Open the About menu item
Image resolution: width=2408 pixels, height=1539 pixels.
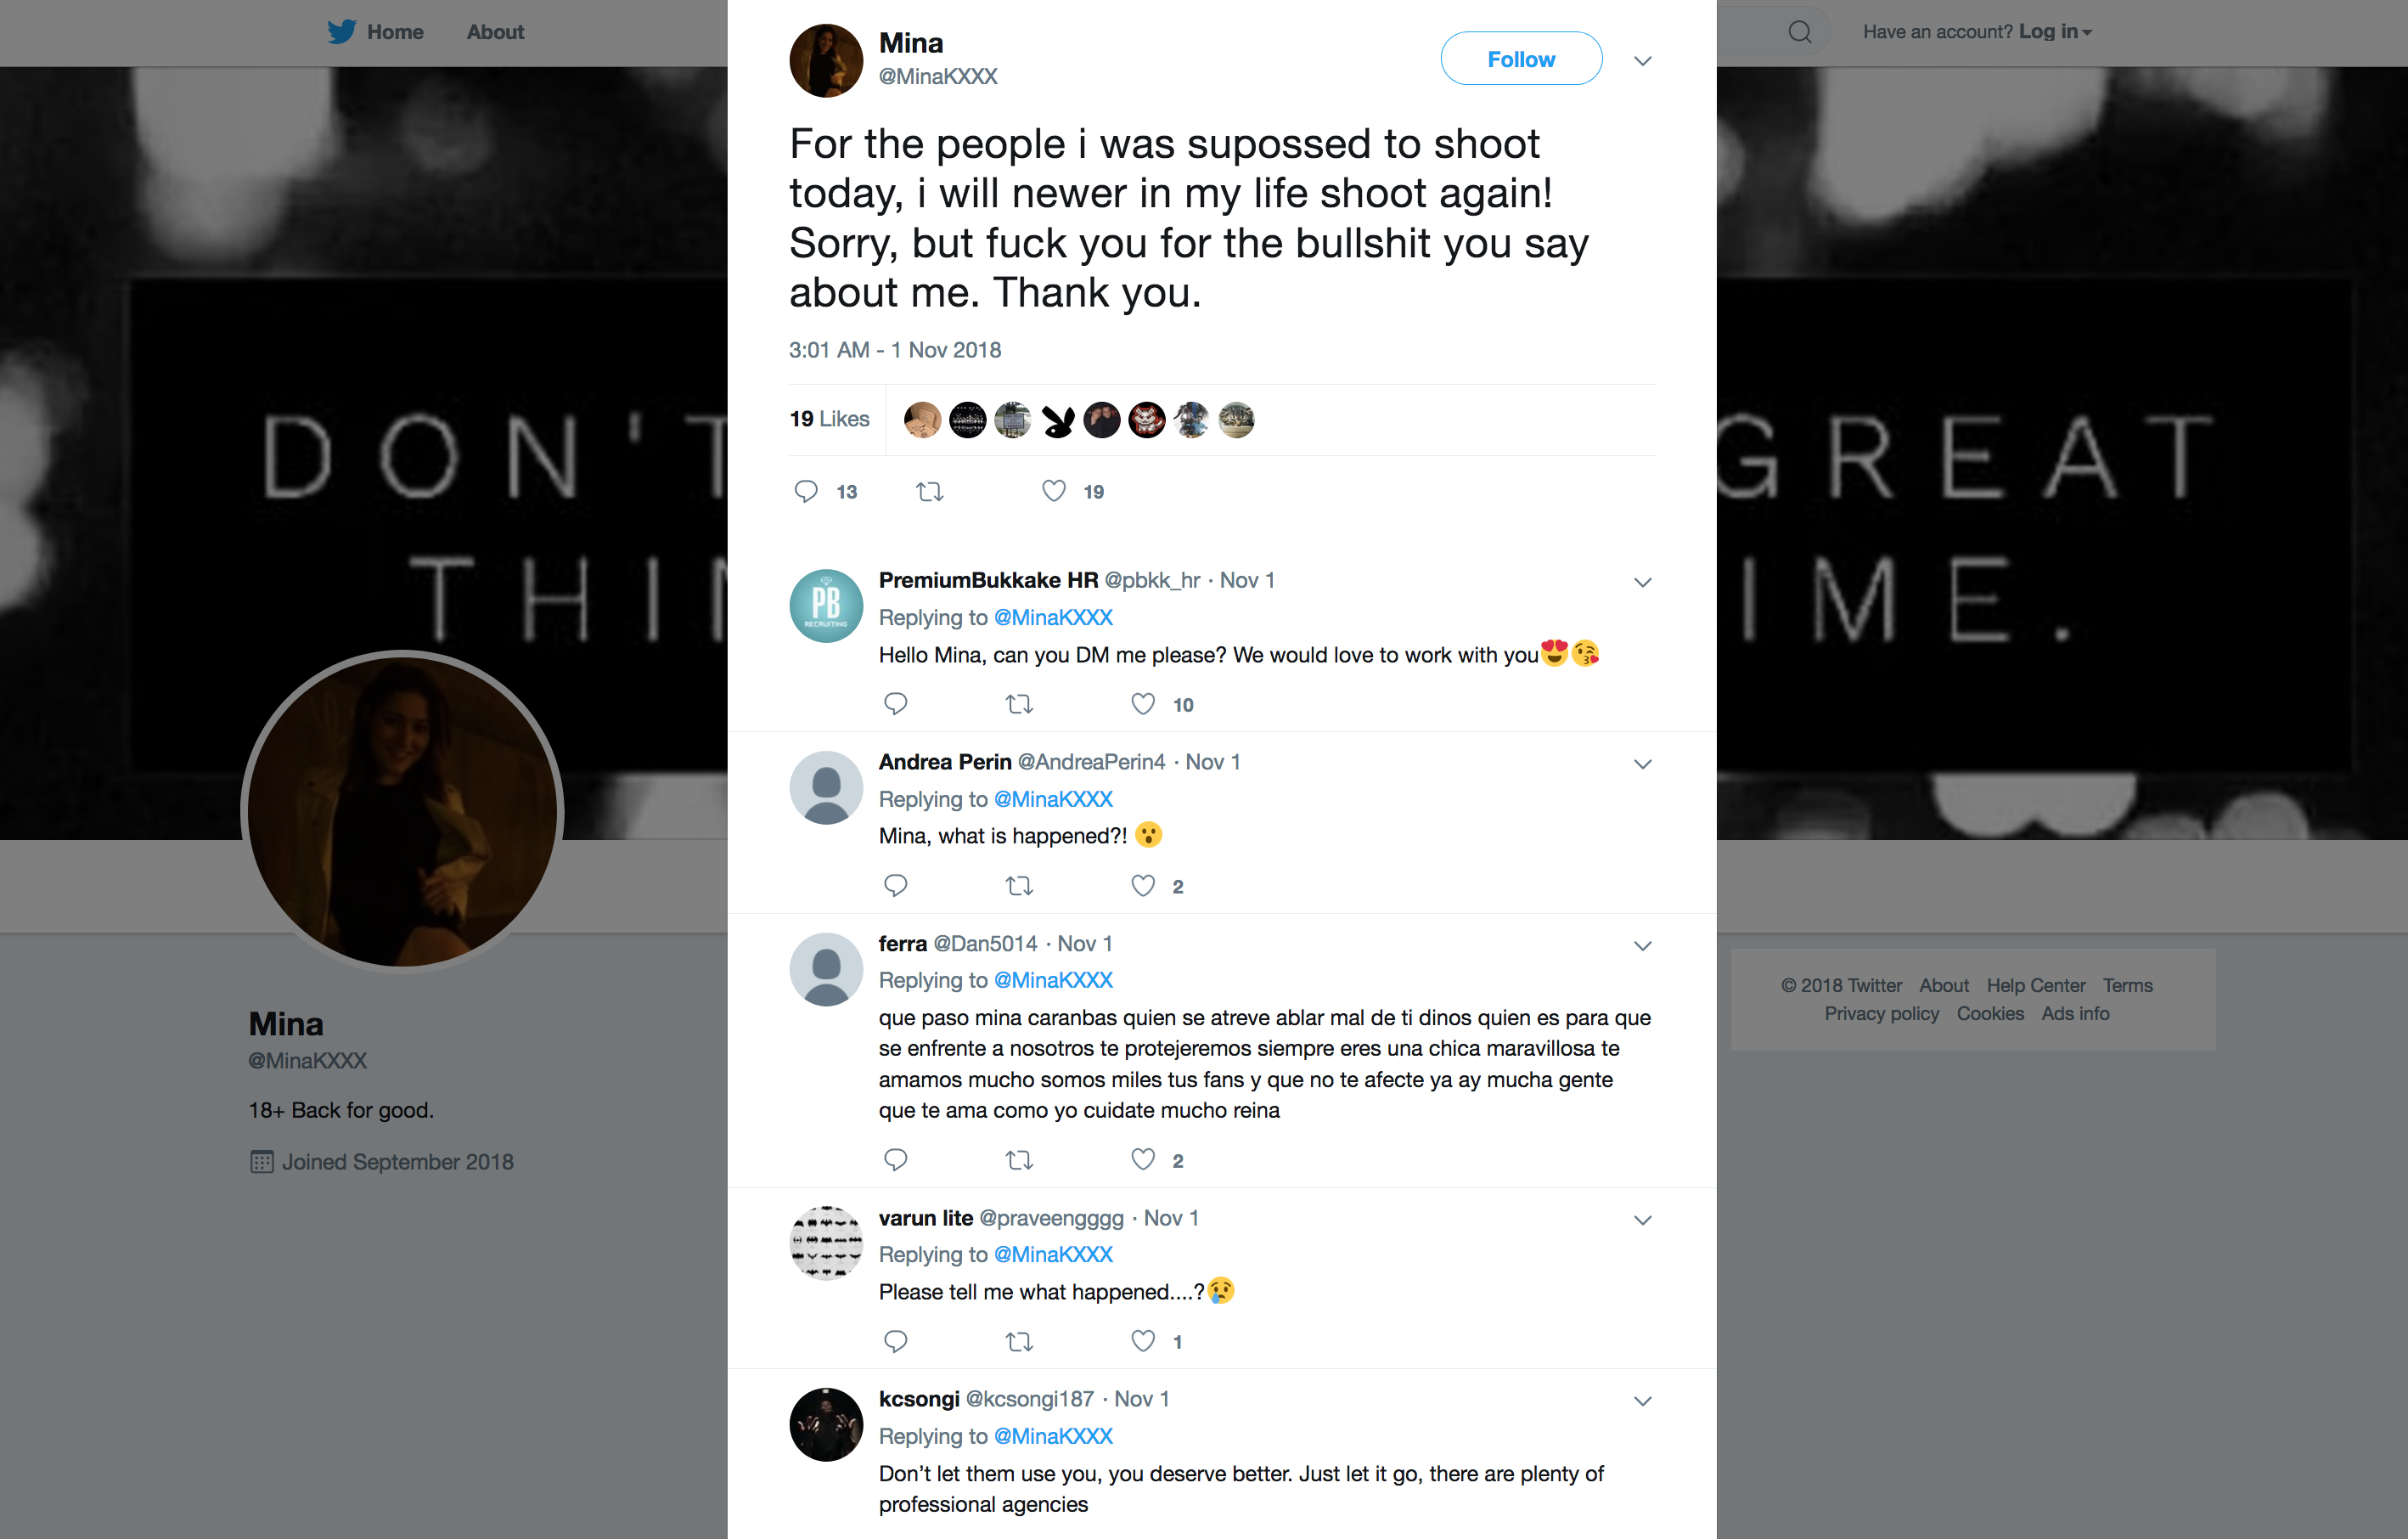click(495, 32)
